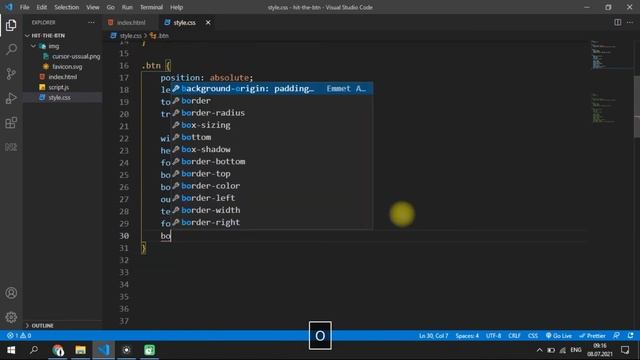Choose the border suggestion
640x360 pixels.
coord(271,101)
